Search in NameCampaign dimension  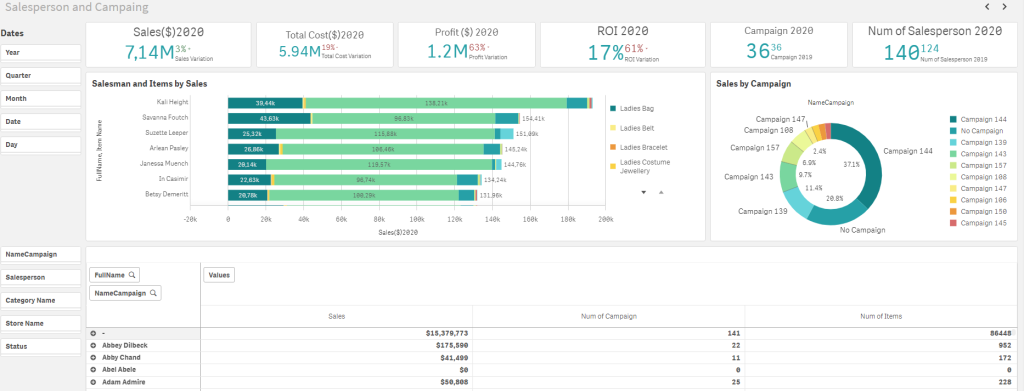click(x=153, y=294)
